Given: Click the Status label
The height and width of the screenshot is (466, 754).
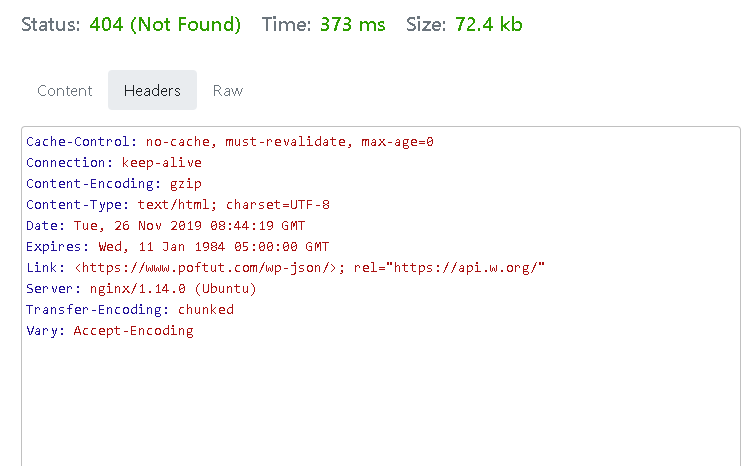Looking at the screenshot, I should coord(50,24).
